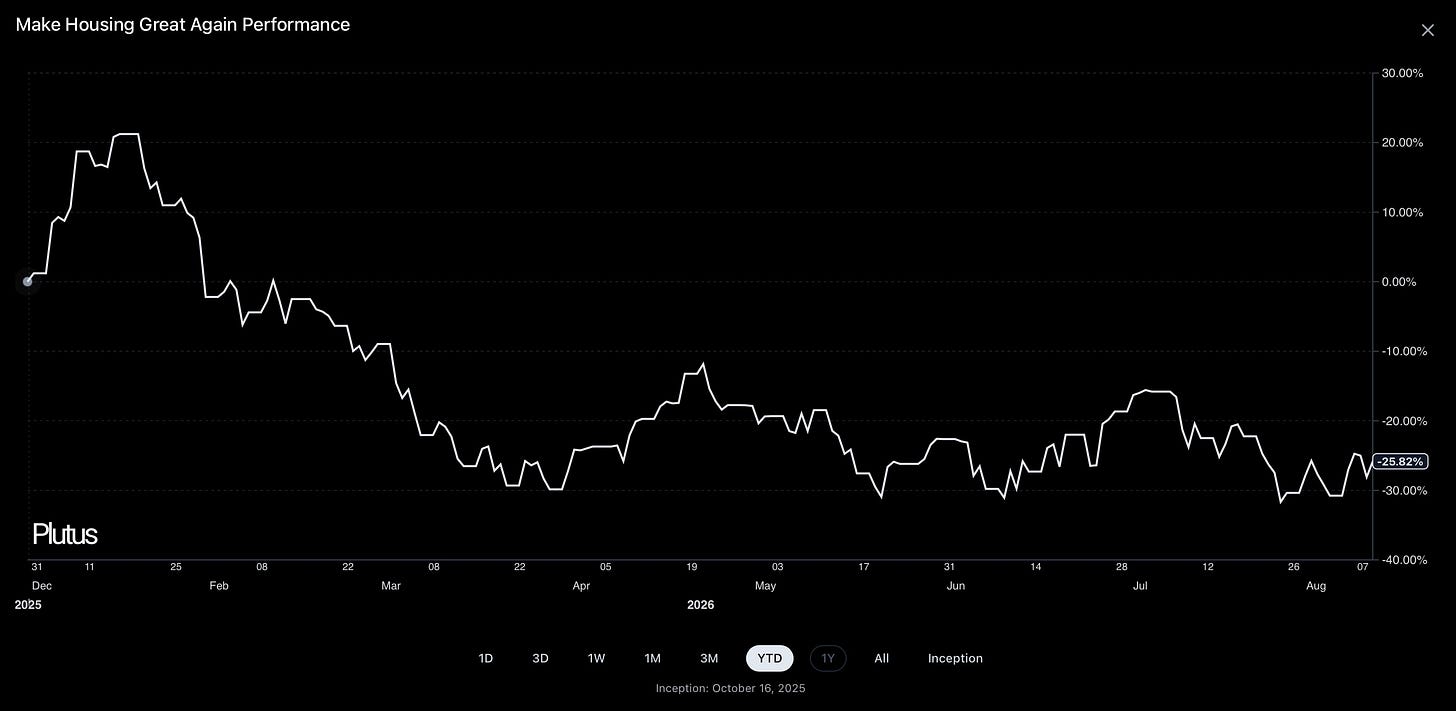
Task: Click the Make Housing Great Again Performance title
Action: point(183,25)
